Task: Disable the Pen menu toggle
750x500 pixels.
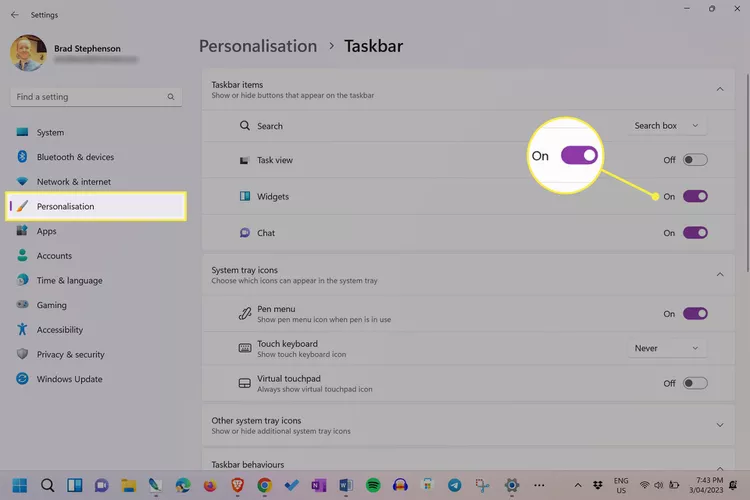Action: [x=695, y=314]
